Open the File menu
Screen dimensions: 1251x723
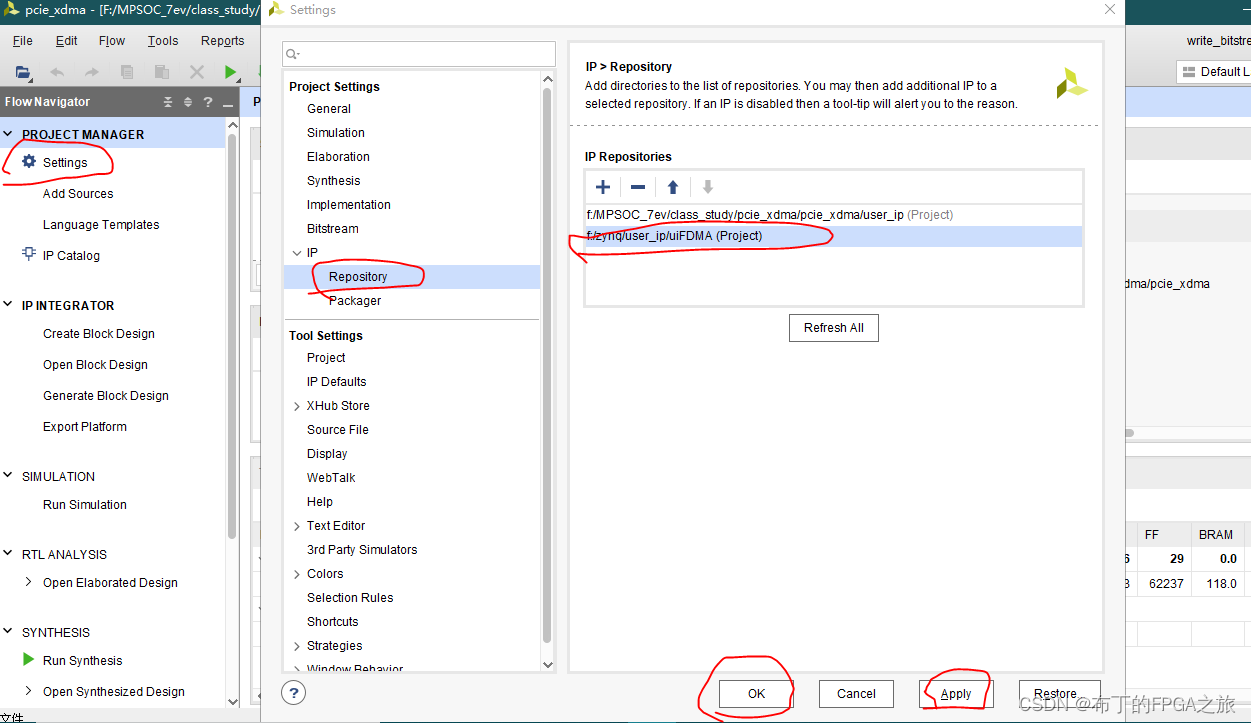pyautogui.click(x=22, y=41)
